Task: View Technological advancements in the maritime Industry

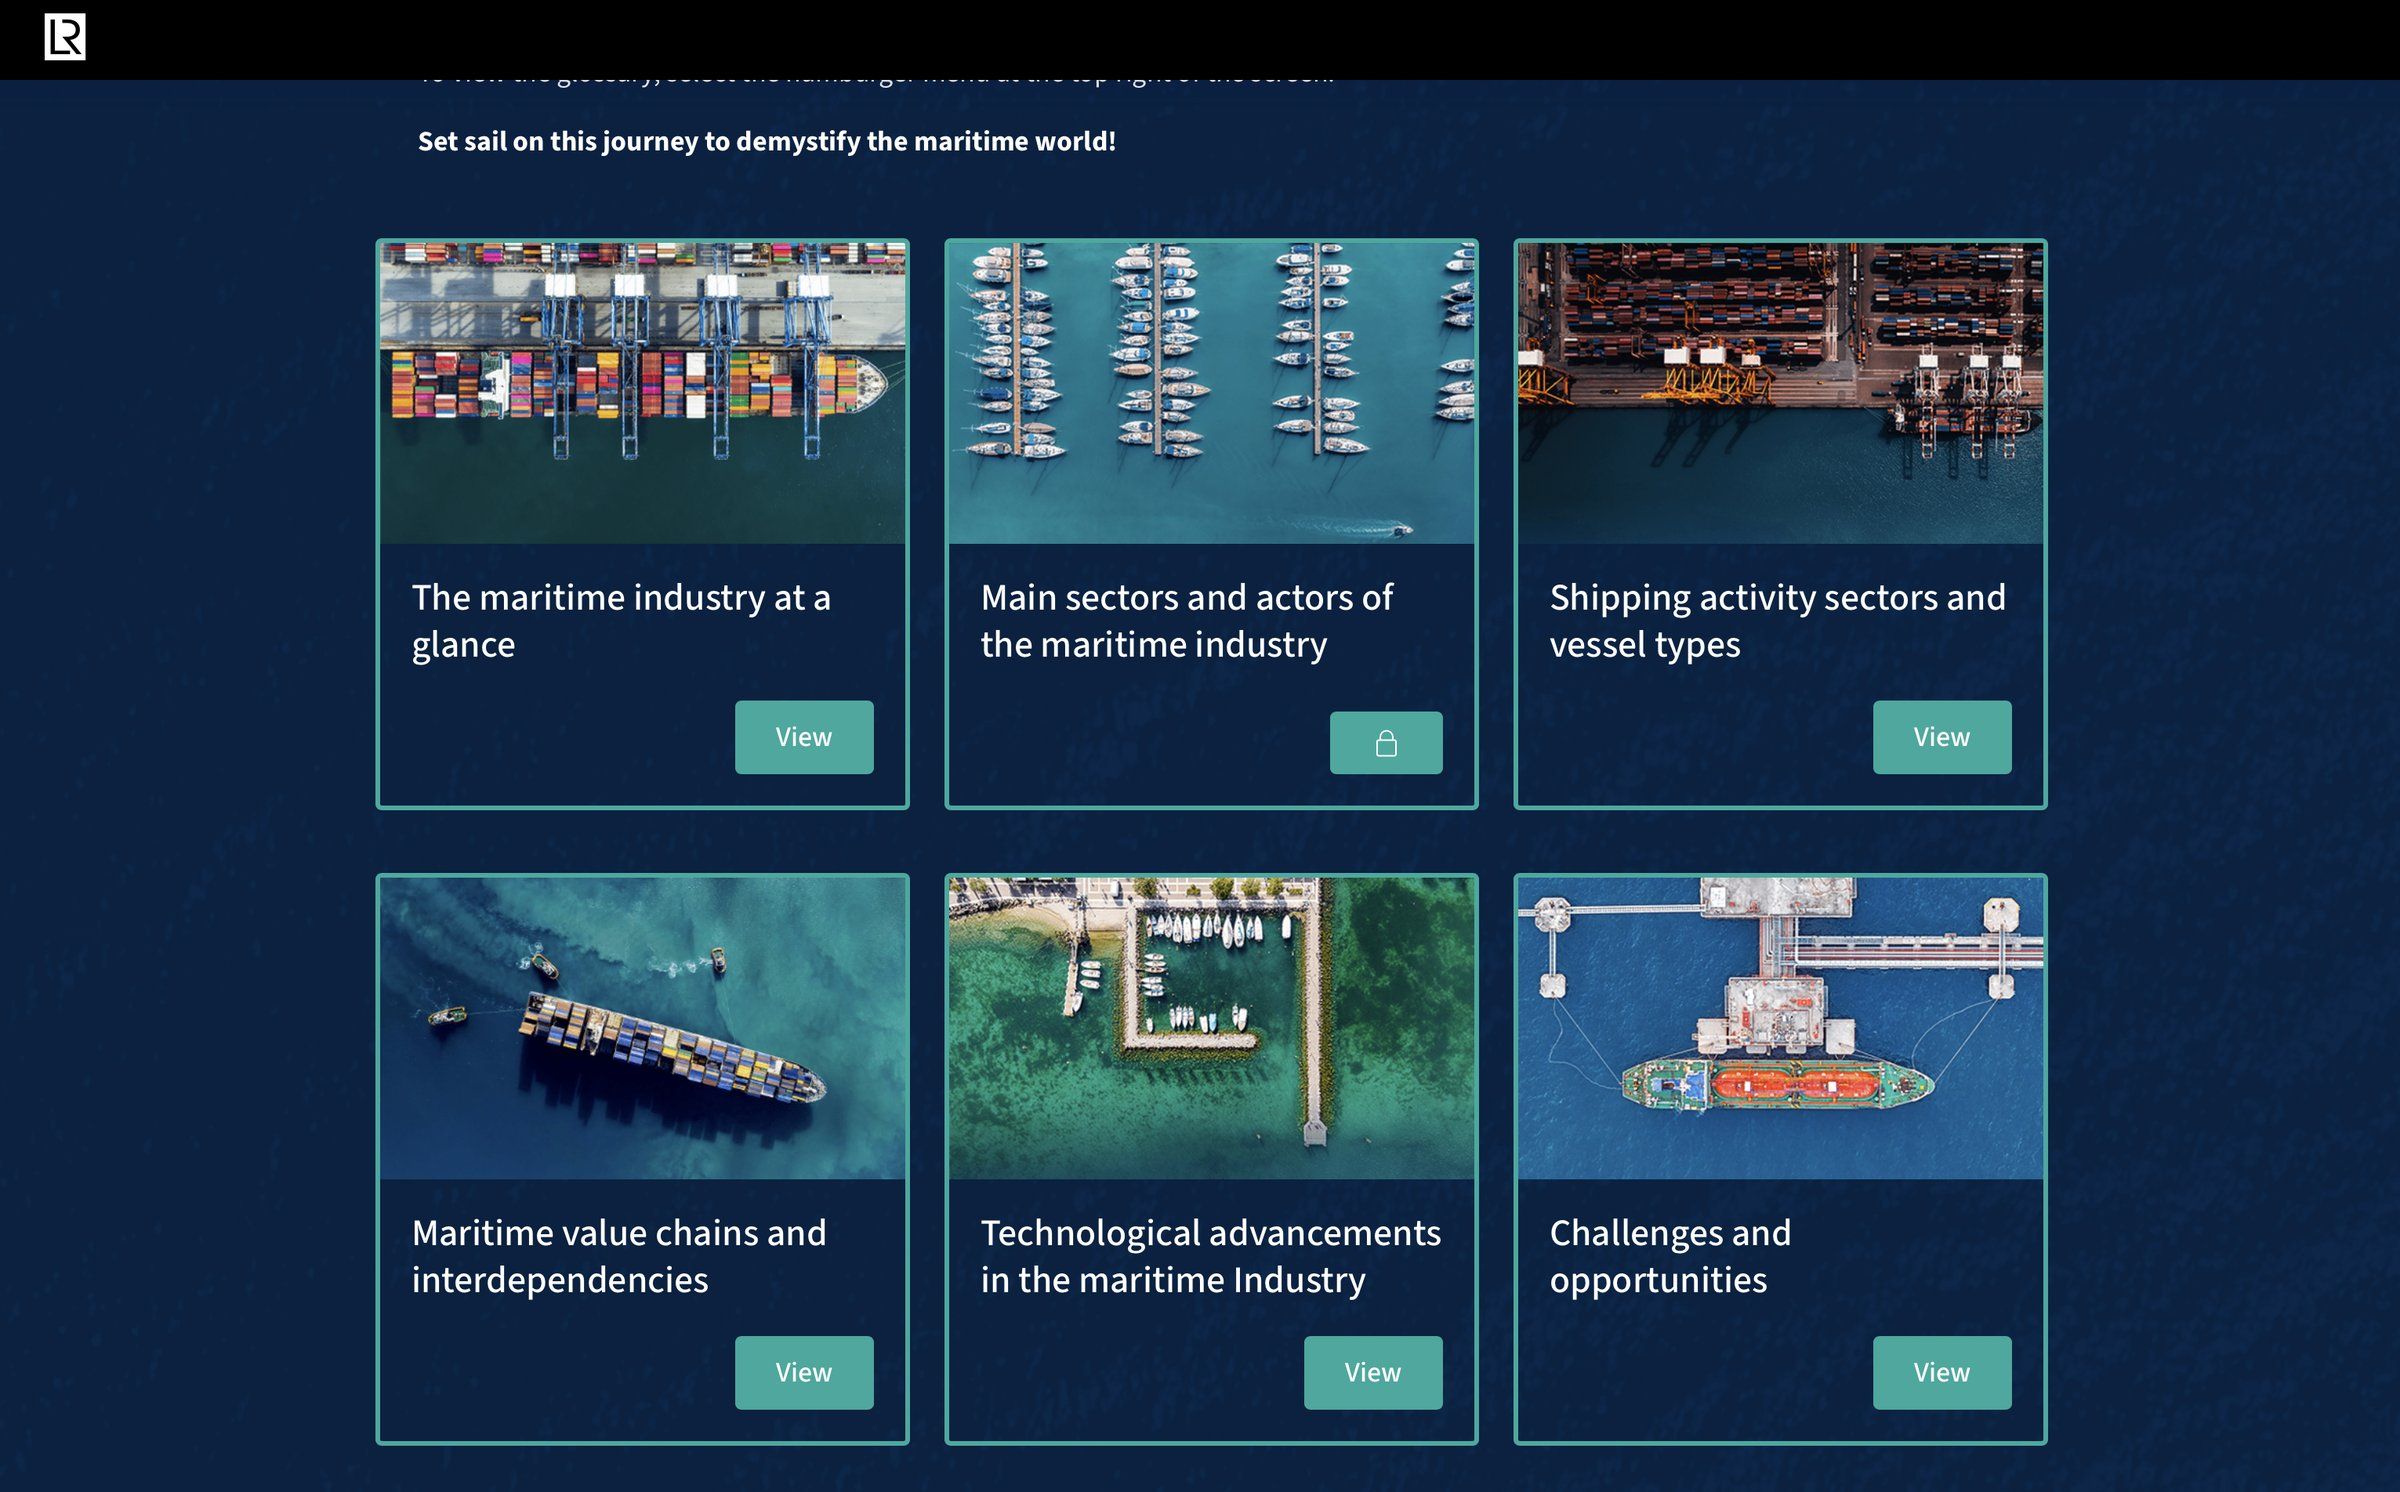Action: [x=1373, y=1372]
